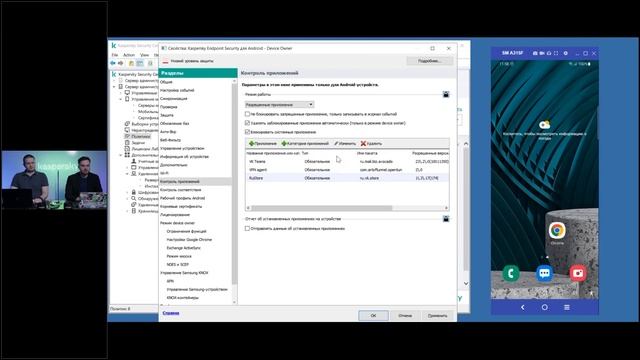Image resolution: width=640 pixels, height=360 pixels.
Task: Tap the Android home navigation button
Action: [x=544, y=307]
